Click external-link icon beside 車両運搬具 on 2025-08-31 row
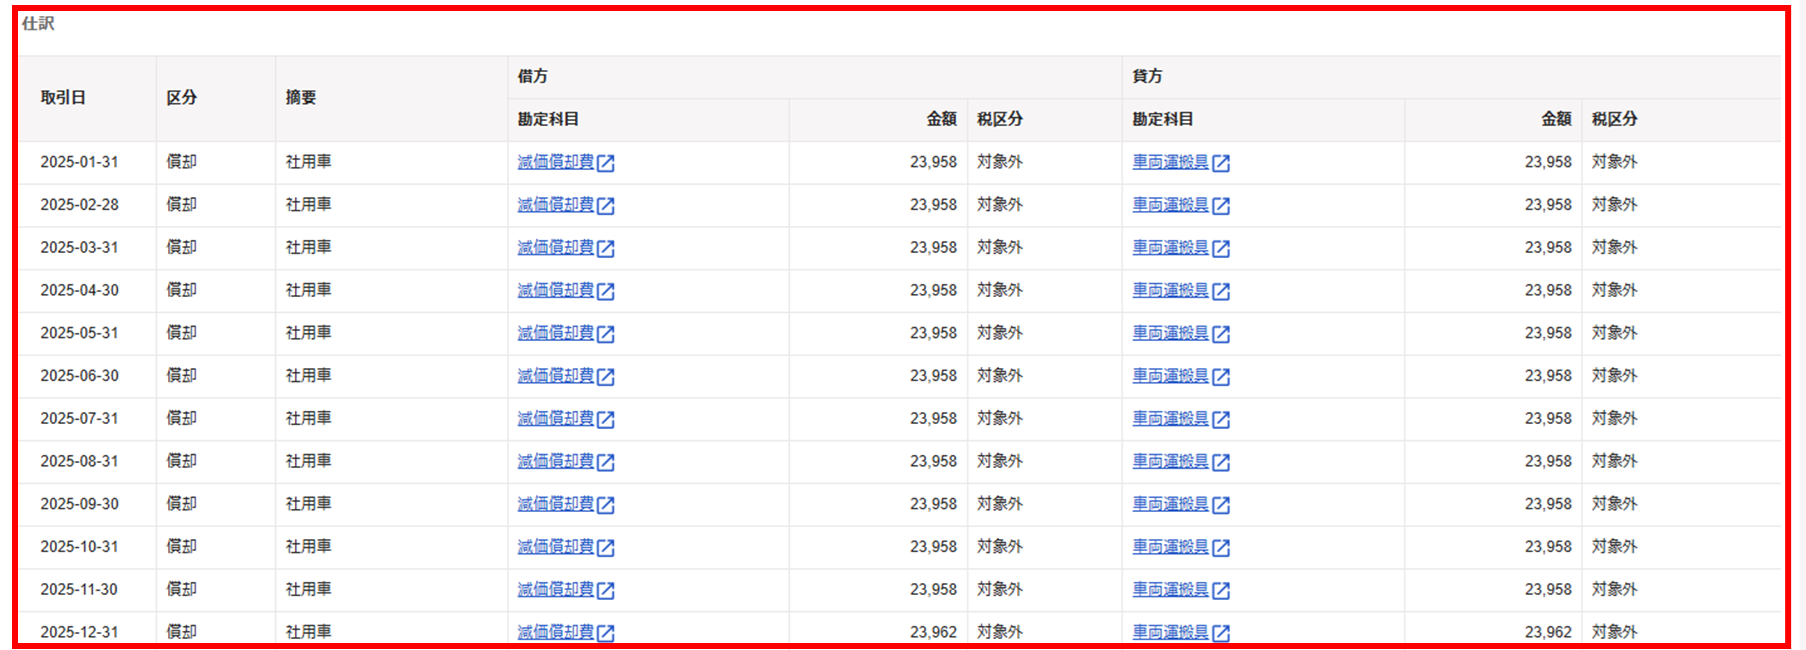 pyautogui.click(x=1221, y=462)
